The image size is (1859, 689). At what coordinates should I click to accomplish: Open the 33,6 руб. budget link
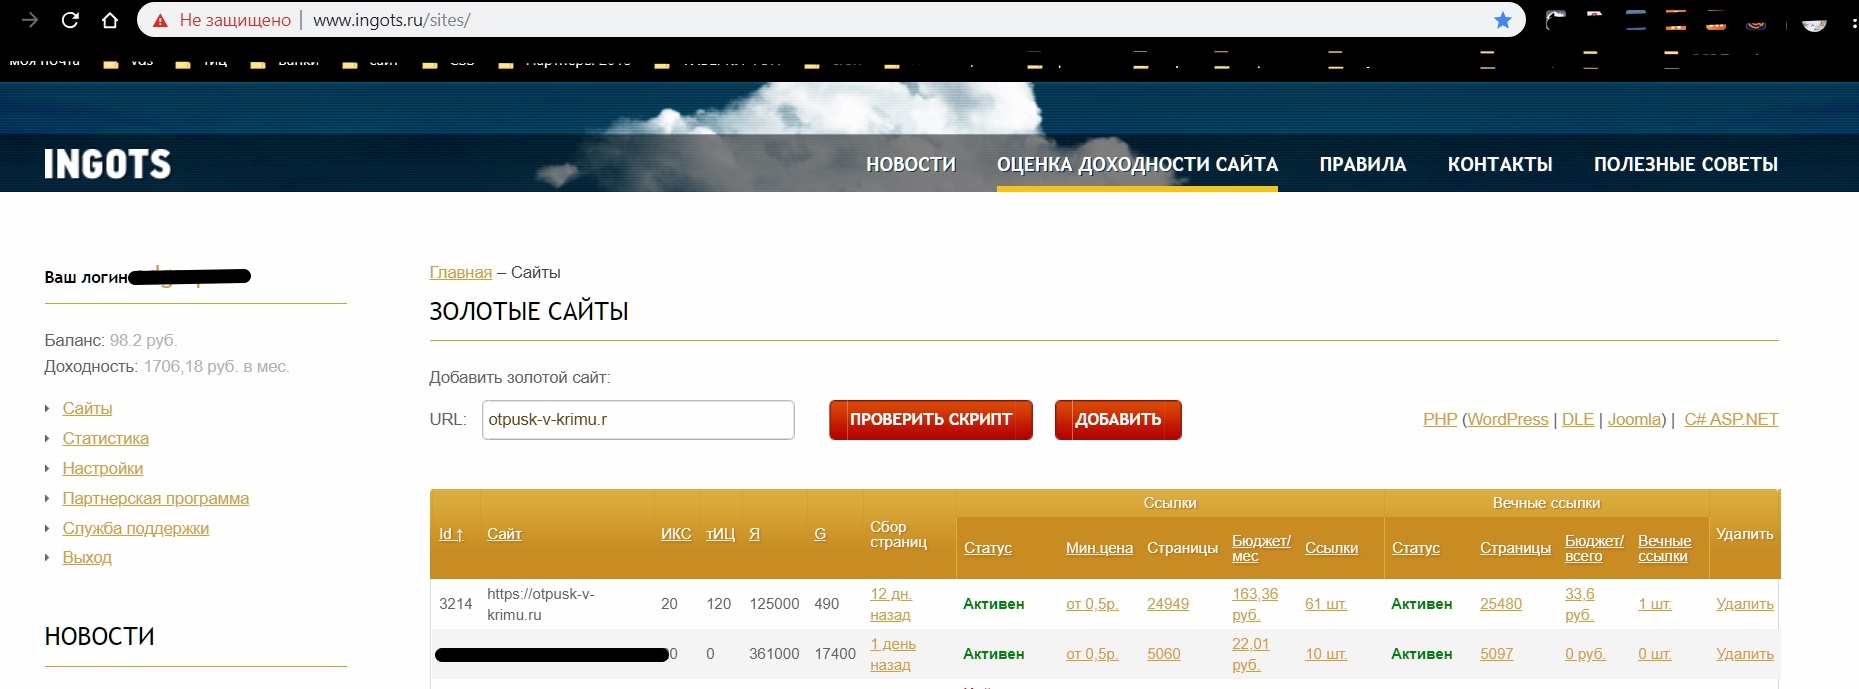click(x=1580, y=604)
